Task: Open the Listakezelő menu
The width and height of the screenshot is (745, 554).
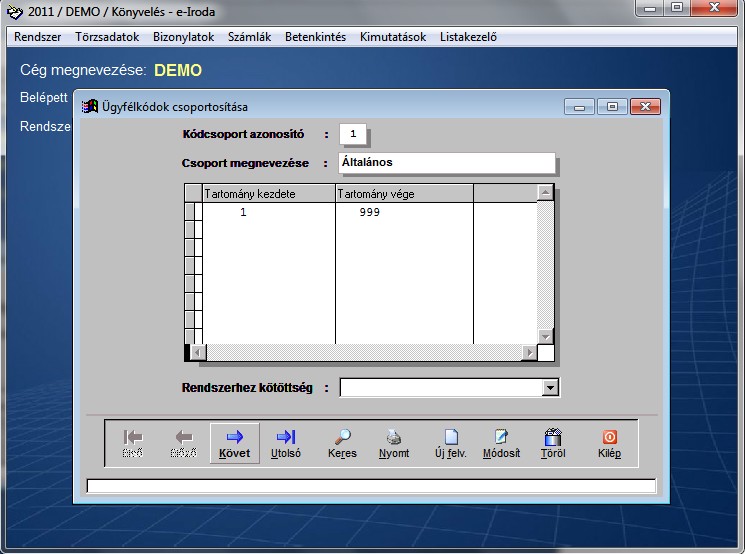Action: coord(468,37)
